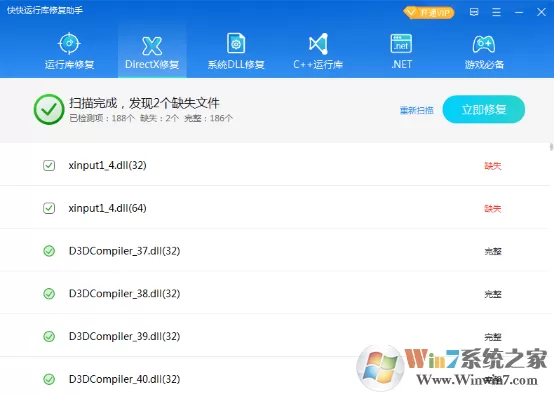The image size is (554, 394).
Task: Click the 立即修复 button
Action: click(x=484, y=110)
